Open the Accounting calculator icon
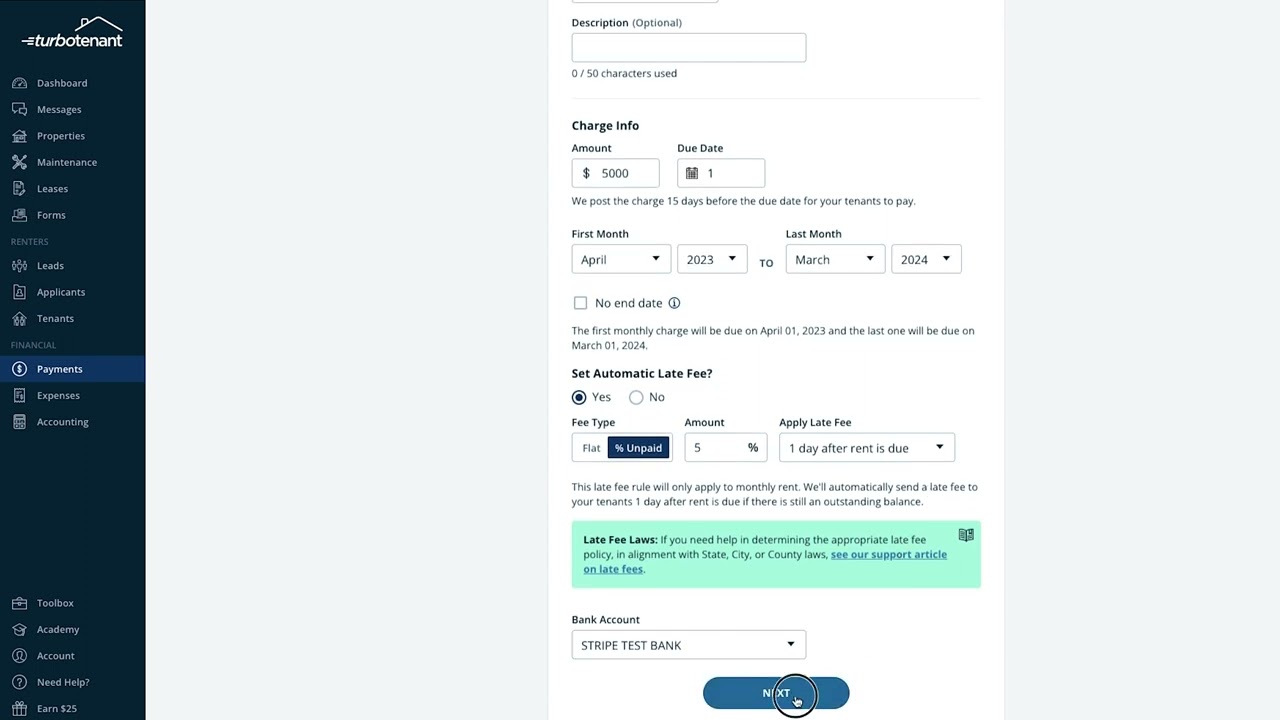The height and width of the screenshot is (720, 1280). (x=19, y=422)
